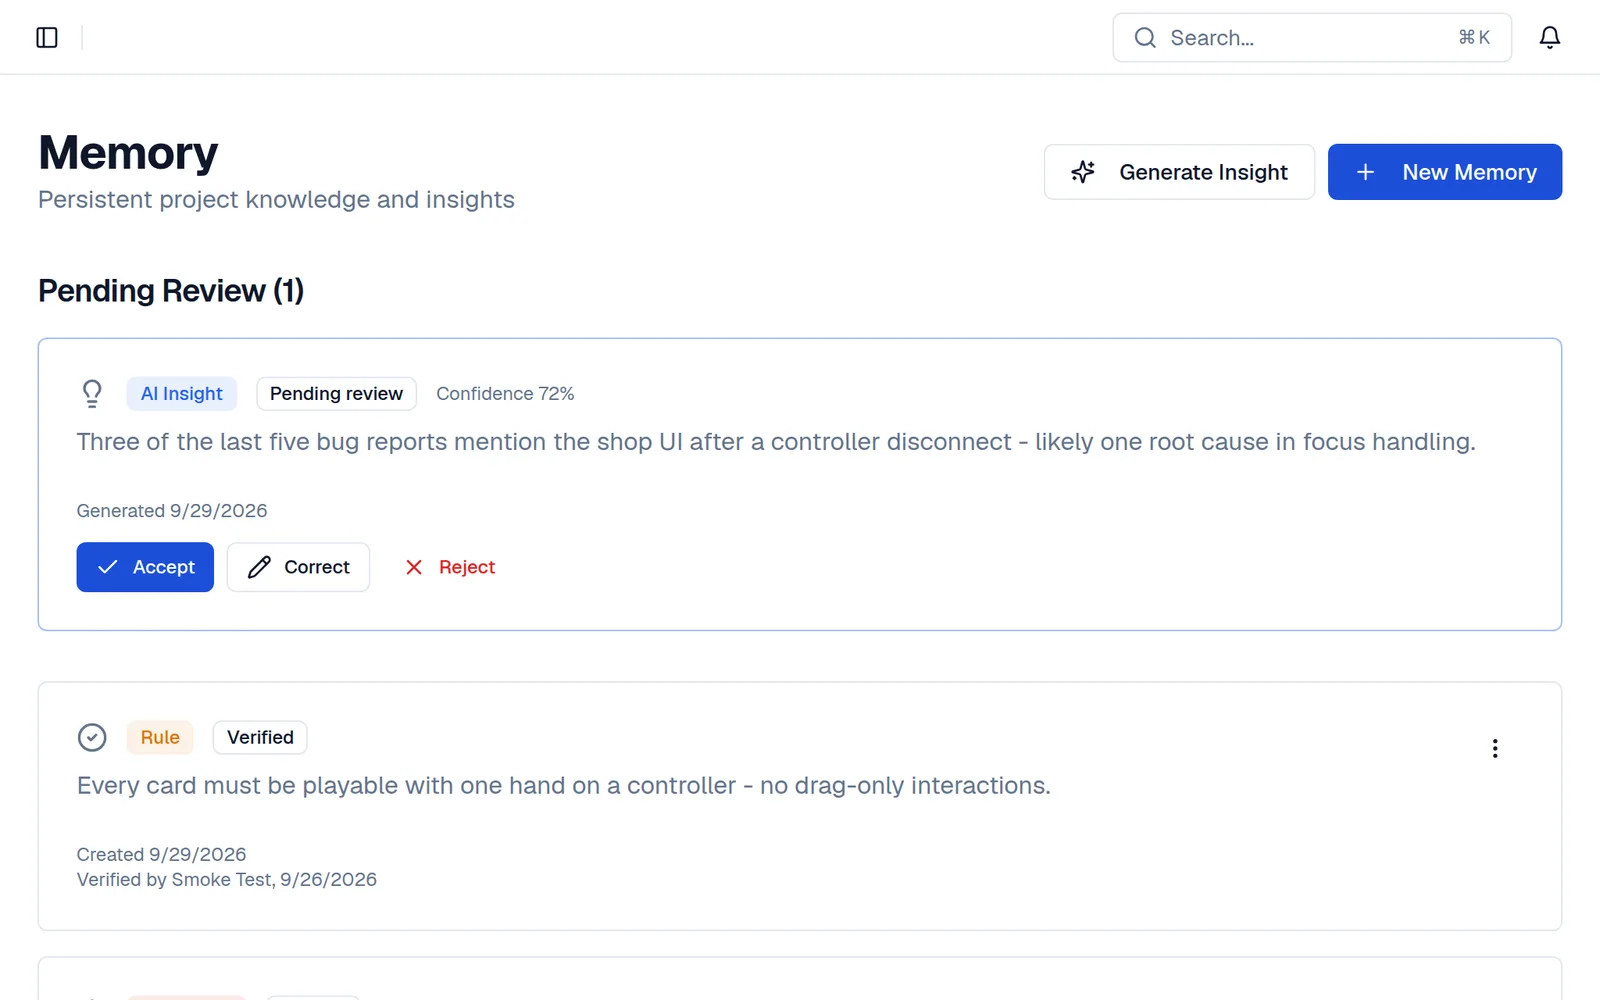Click the Pending review badge
Screen dimensions: 1600x1000
tap(336, 394)
